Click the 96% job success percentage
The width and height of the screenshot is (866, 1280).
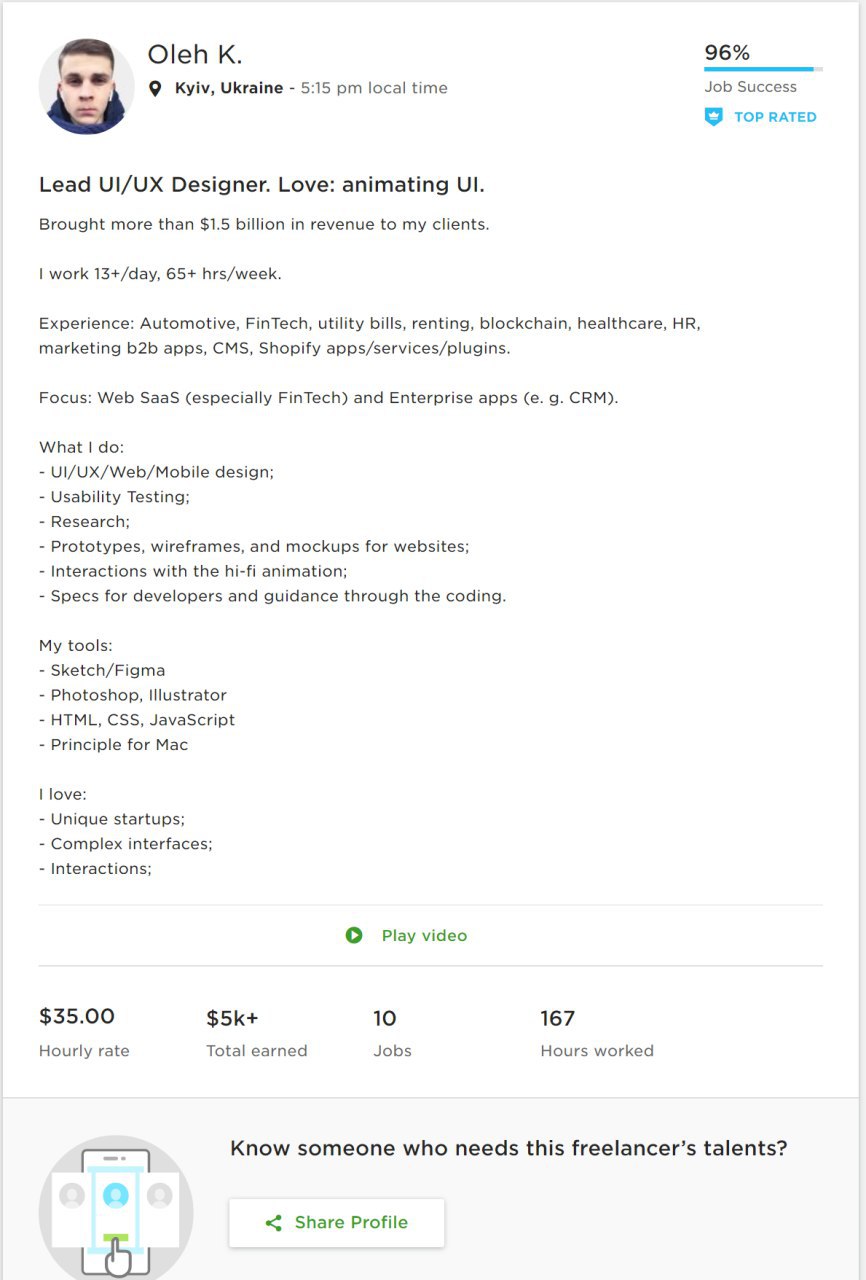tap(727, 53)
